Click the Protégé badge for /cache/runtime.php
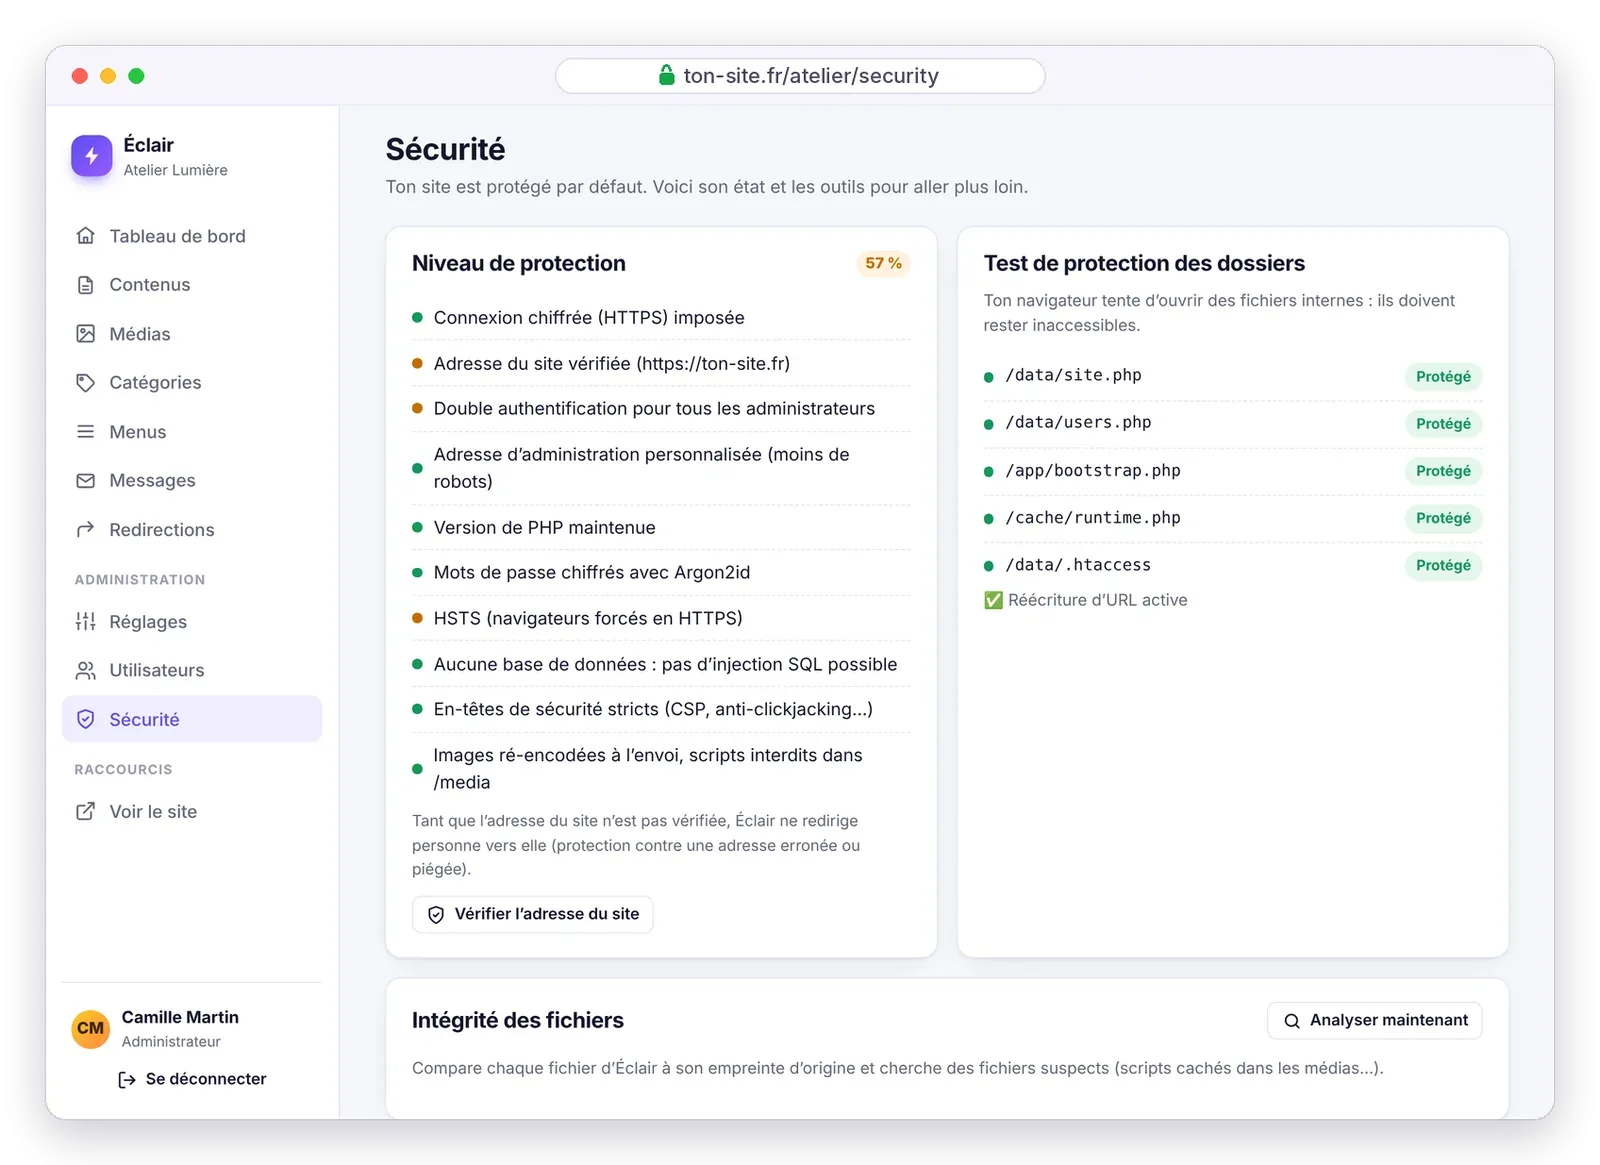 click(1443, 518)
